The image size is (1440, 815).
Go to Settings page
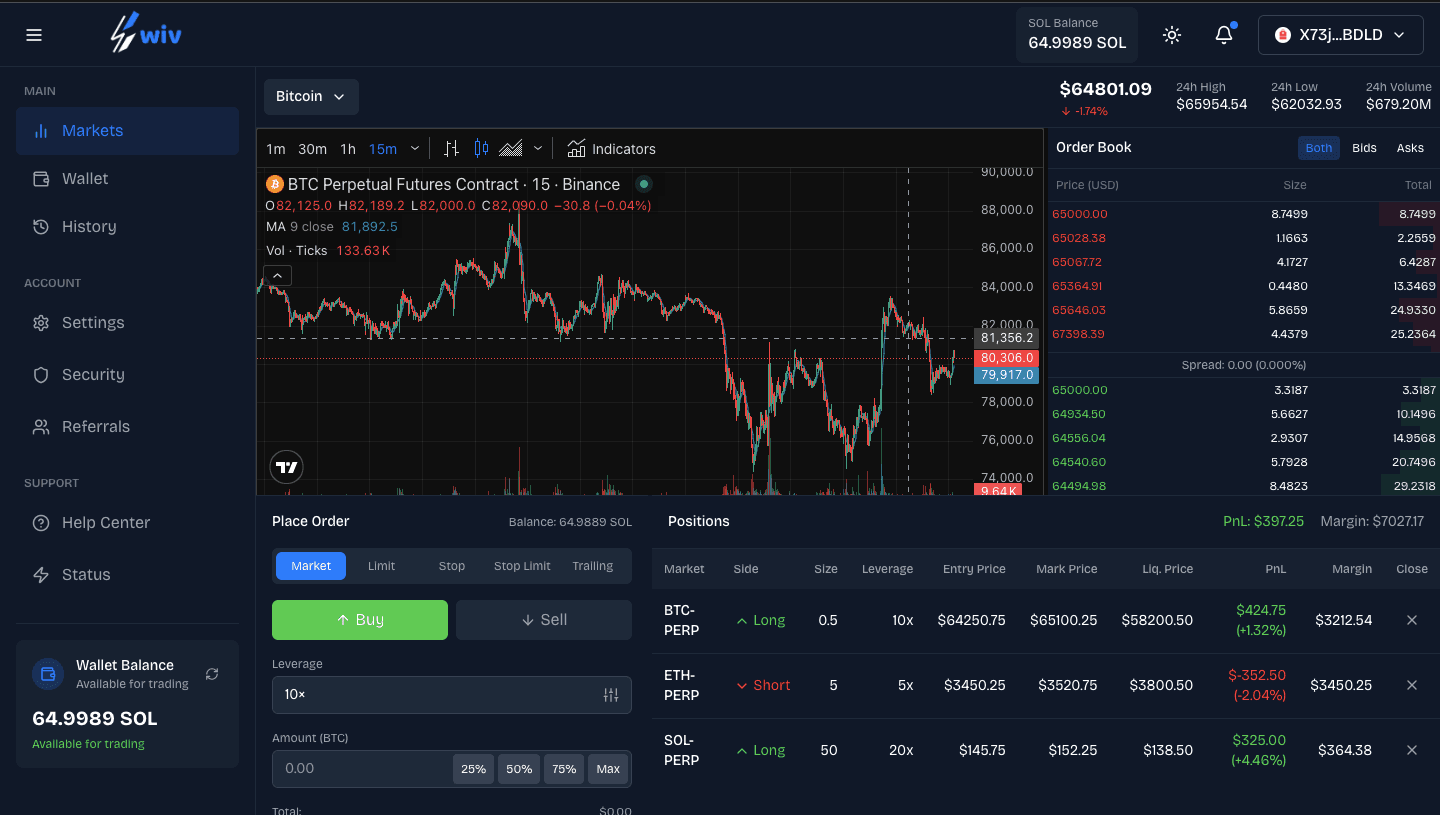[127, 323]
